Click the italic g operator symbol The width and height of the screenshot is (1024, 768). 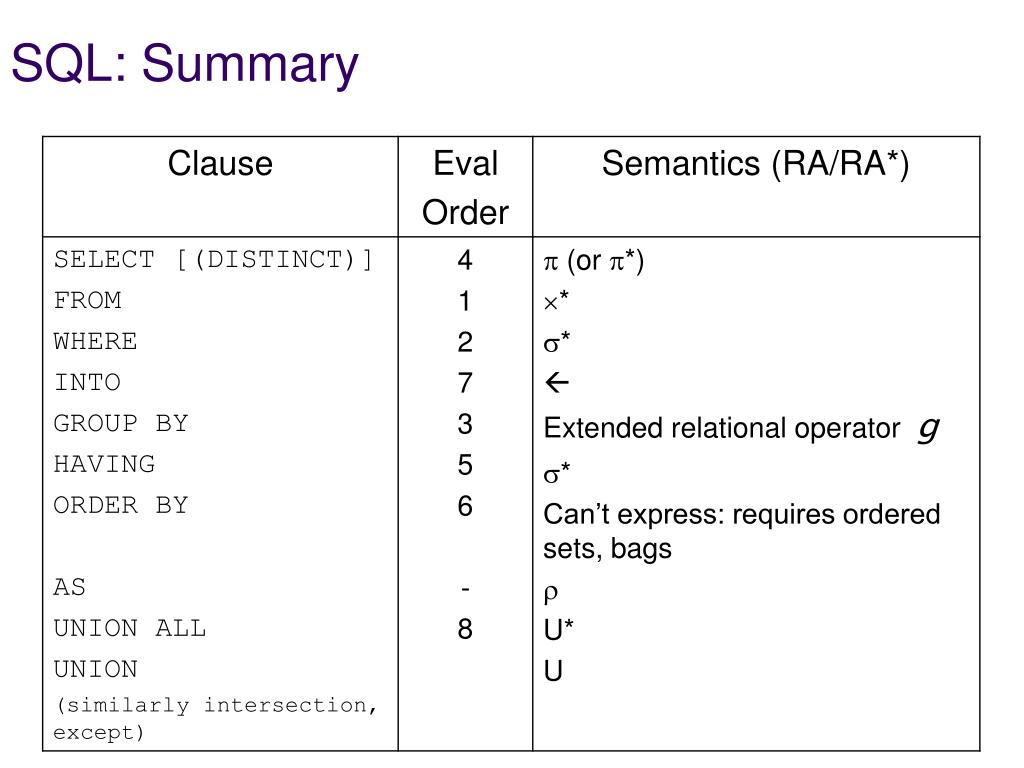click(927, 427)
